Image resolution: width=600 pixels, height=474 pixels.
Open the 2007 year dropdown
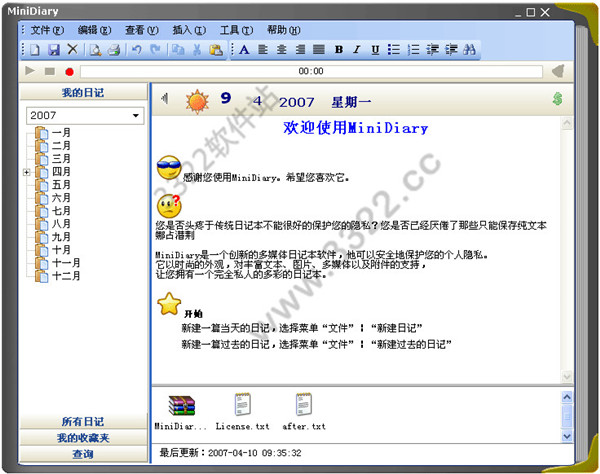pyautogui.click(x=135, y=116)
